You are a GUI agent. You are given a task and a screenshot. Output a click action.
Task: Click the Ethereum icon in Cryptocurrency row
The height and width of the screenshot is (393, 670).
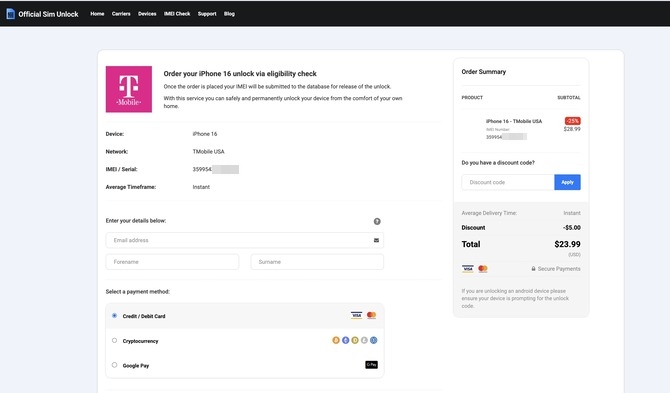(345, 340)
